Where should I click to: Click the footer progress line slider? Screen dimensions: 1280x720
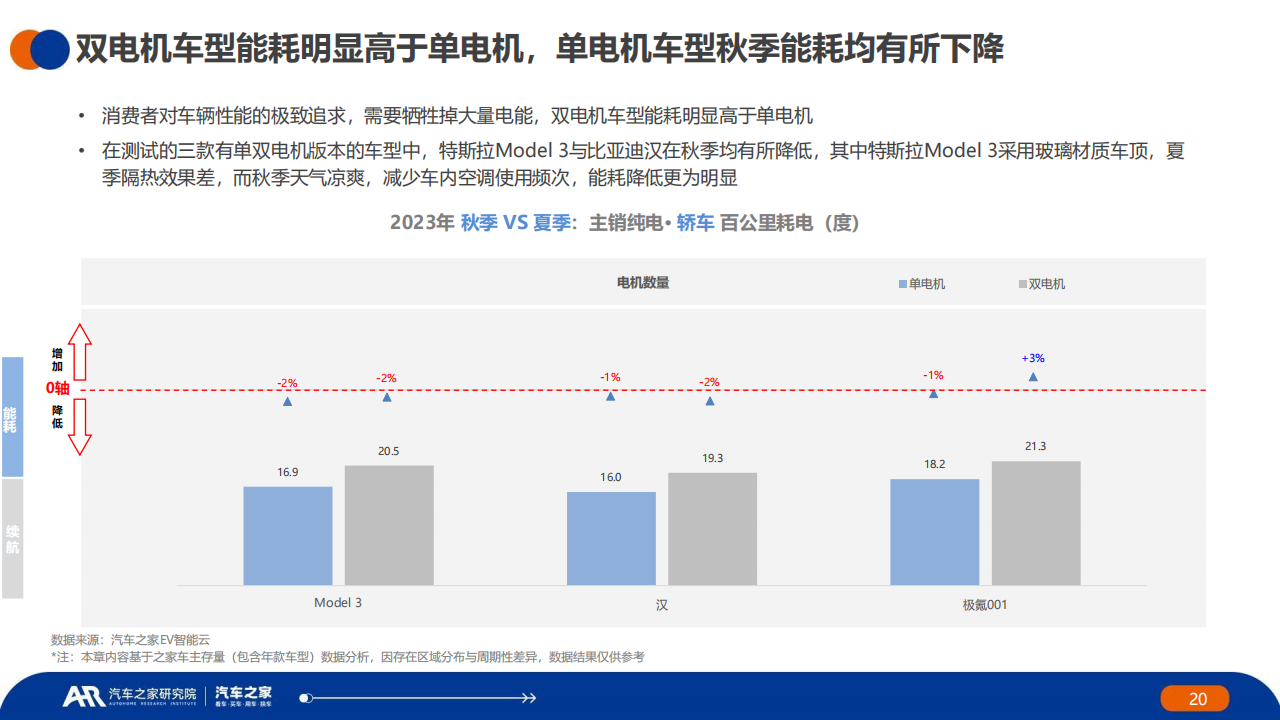point(418,698)
